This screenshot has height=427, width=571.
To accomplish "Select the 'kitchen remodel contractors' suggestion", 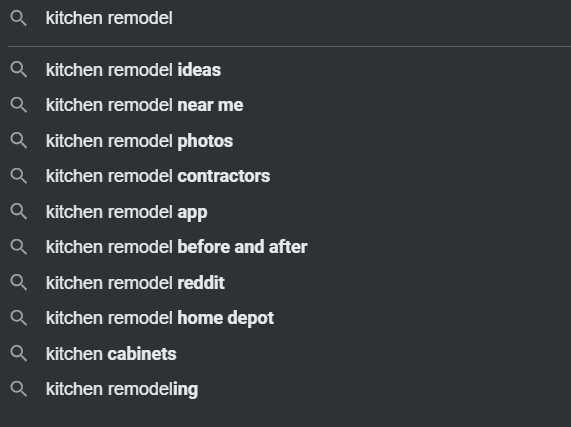I will click(x=286, y=176).
